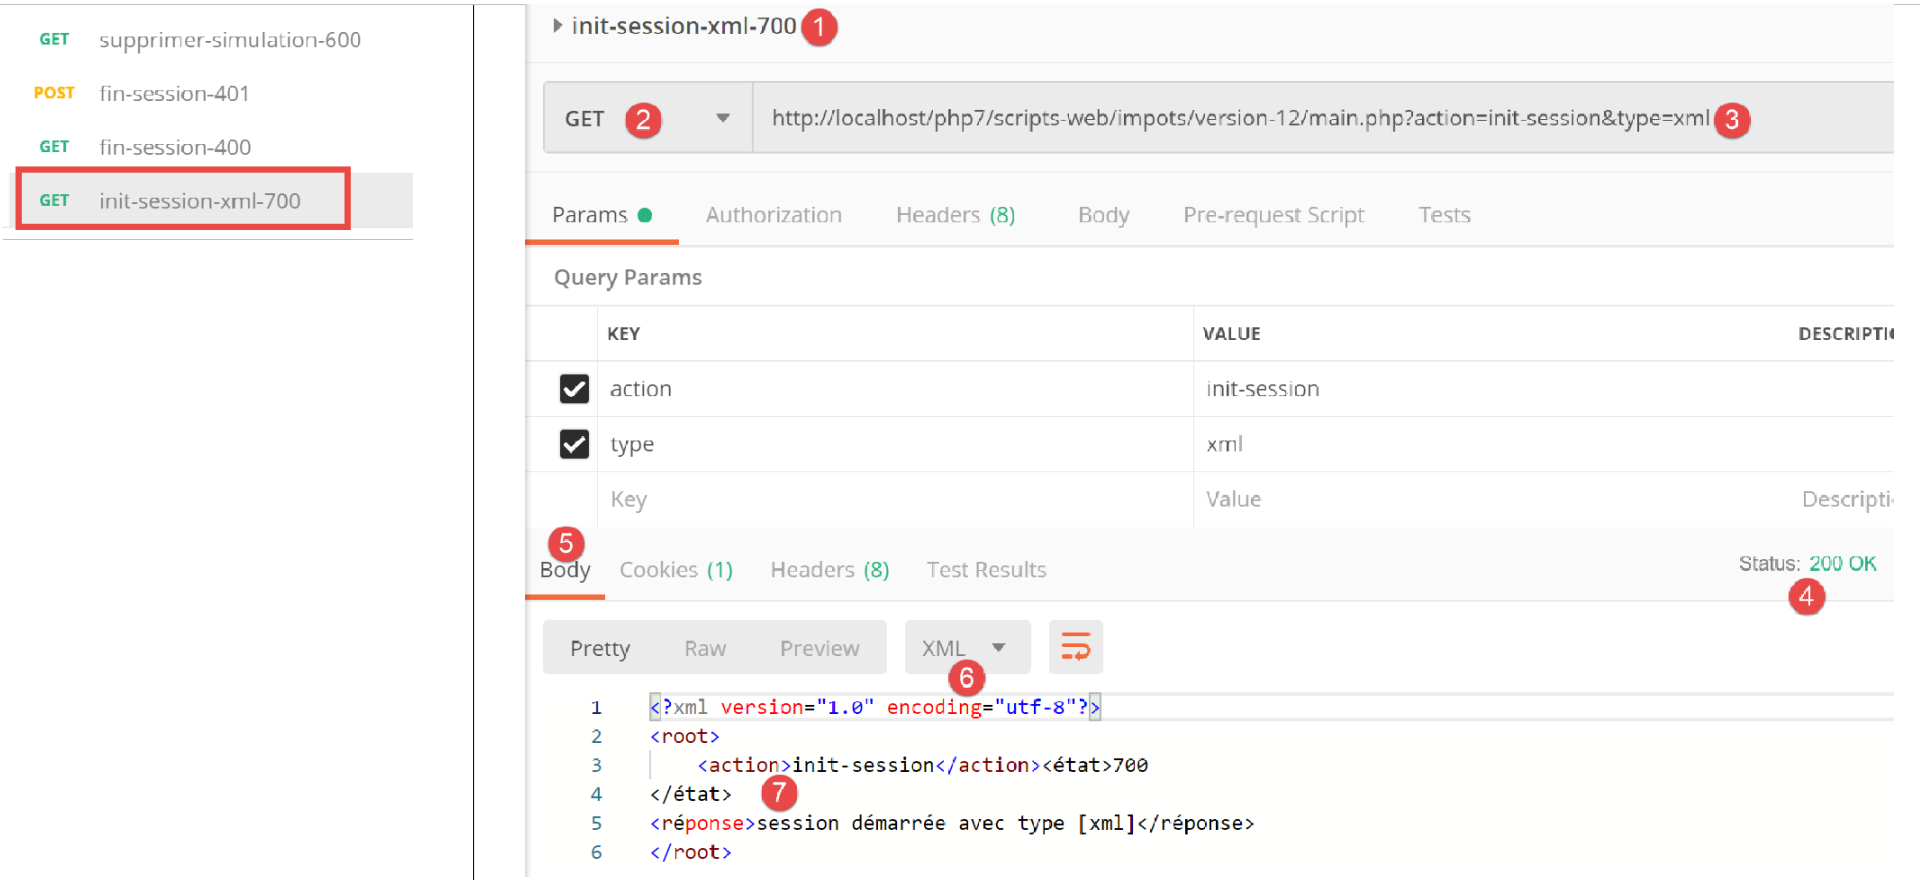Uncheck the action query param checkbox

(574, 389)
